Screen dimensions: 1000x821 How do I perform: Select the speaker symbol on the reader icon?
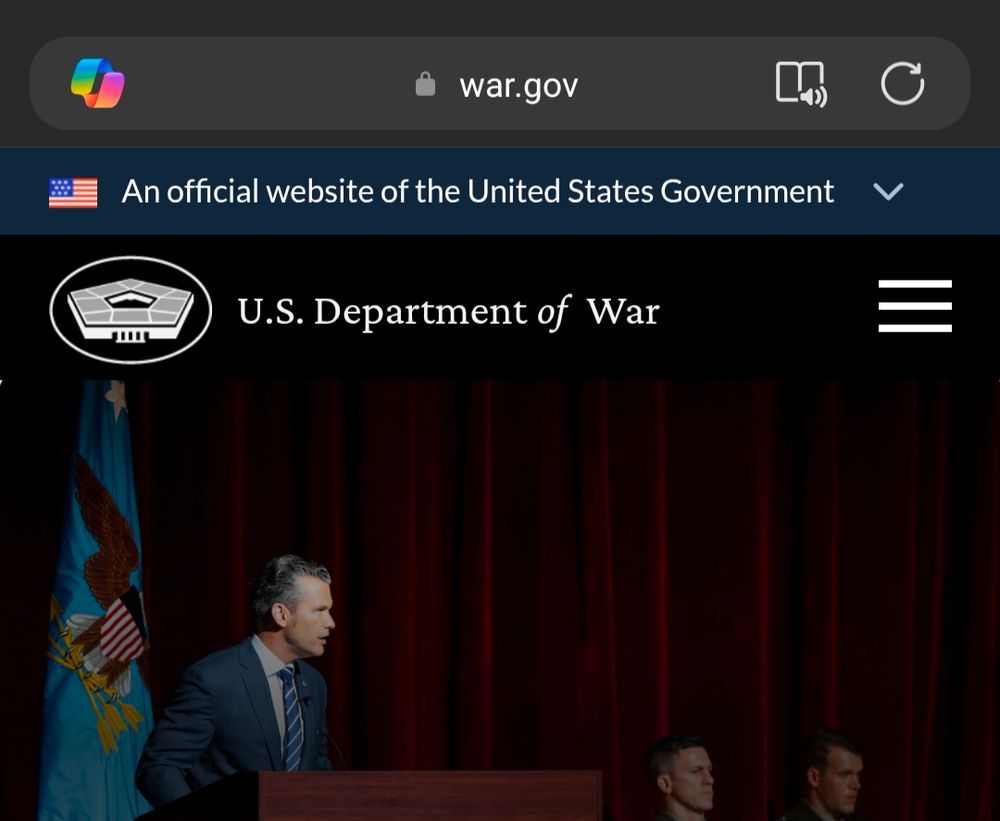point(816,97)
